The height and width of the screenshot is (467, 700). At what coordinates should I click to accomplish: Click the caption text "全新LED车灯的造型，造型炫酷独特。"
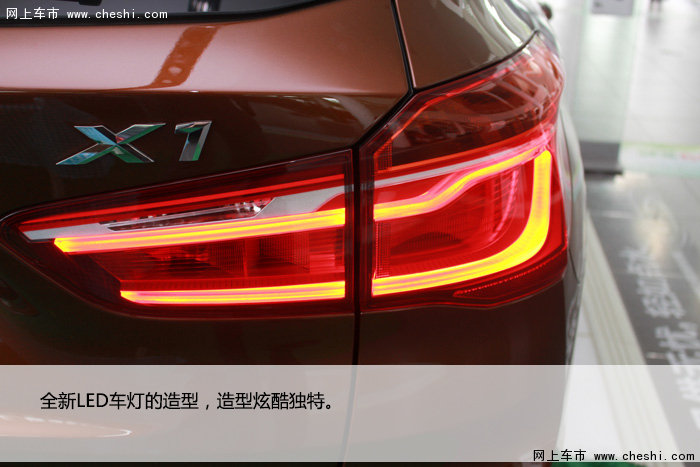click(187, 400)
